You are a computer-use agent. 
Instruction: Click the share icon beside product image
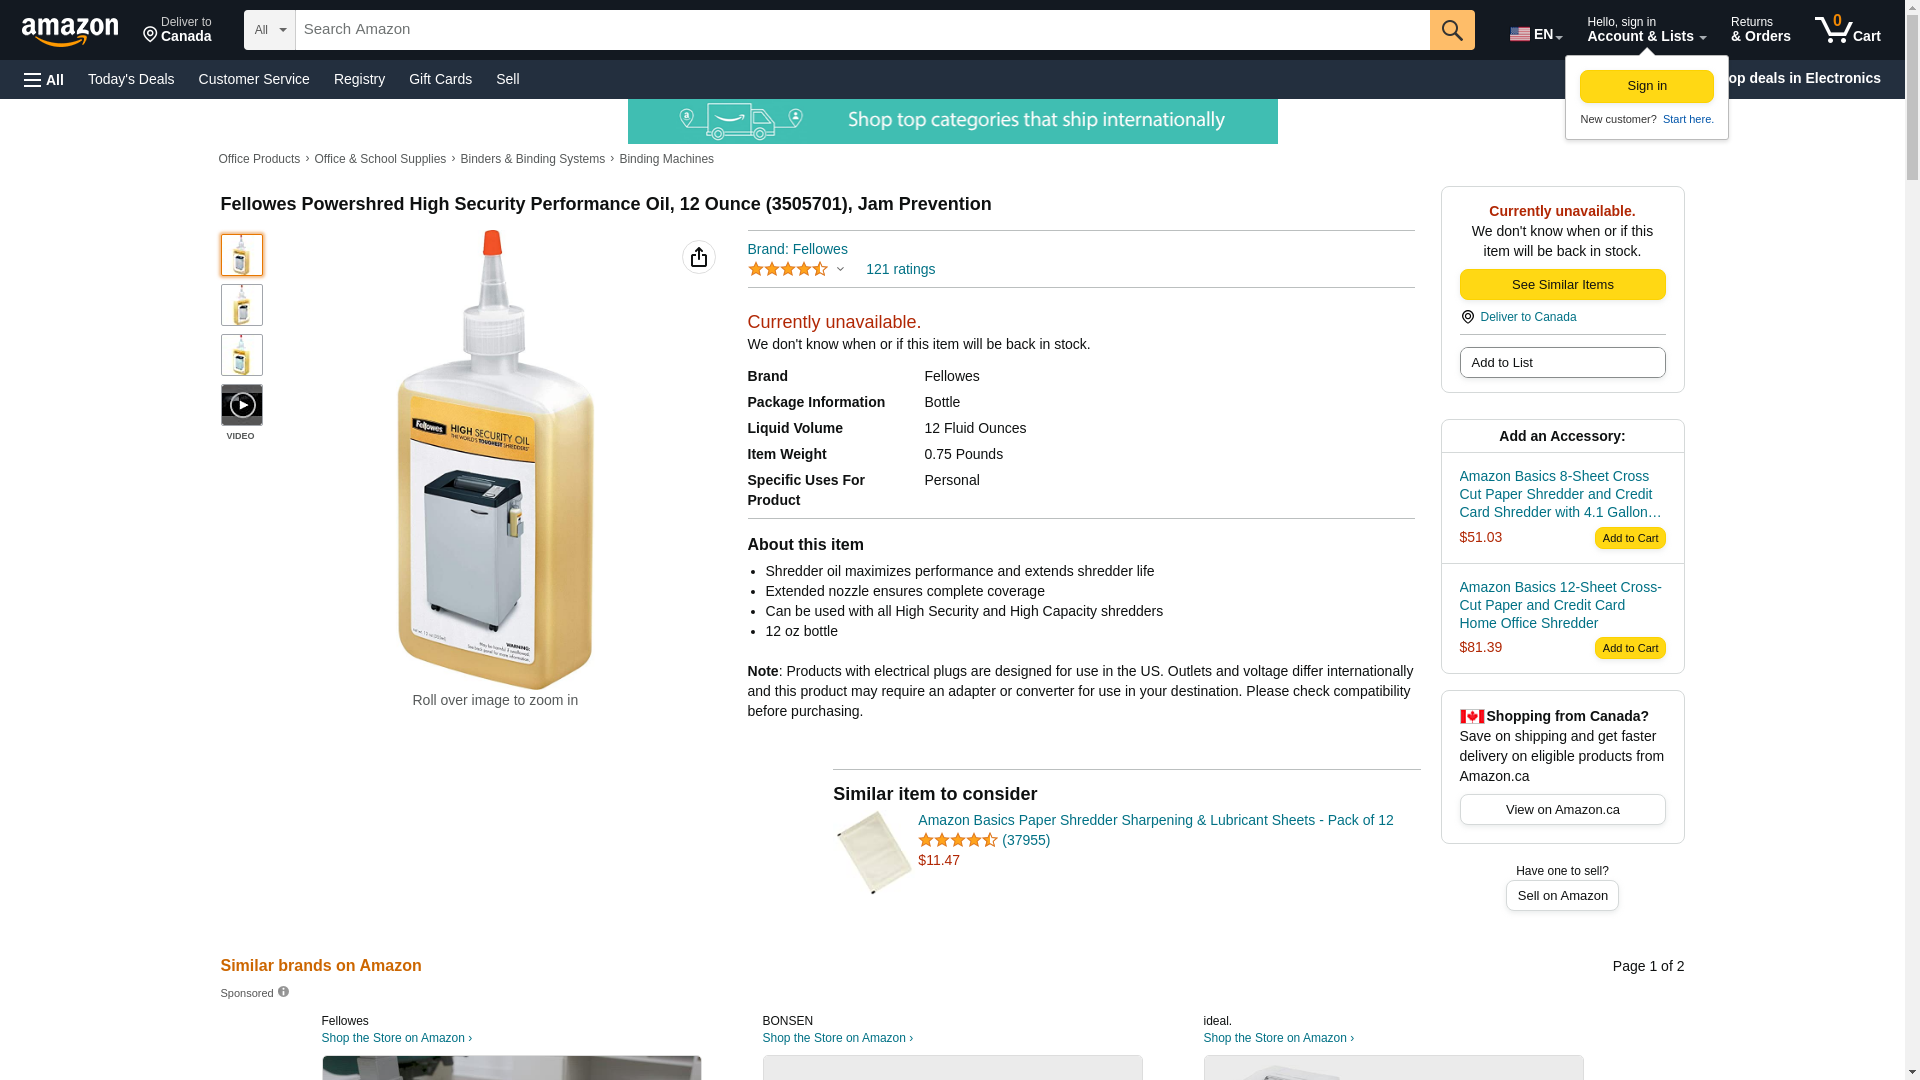[x=699, y=257]
